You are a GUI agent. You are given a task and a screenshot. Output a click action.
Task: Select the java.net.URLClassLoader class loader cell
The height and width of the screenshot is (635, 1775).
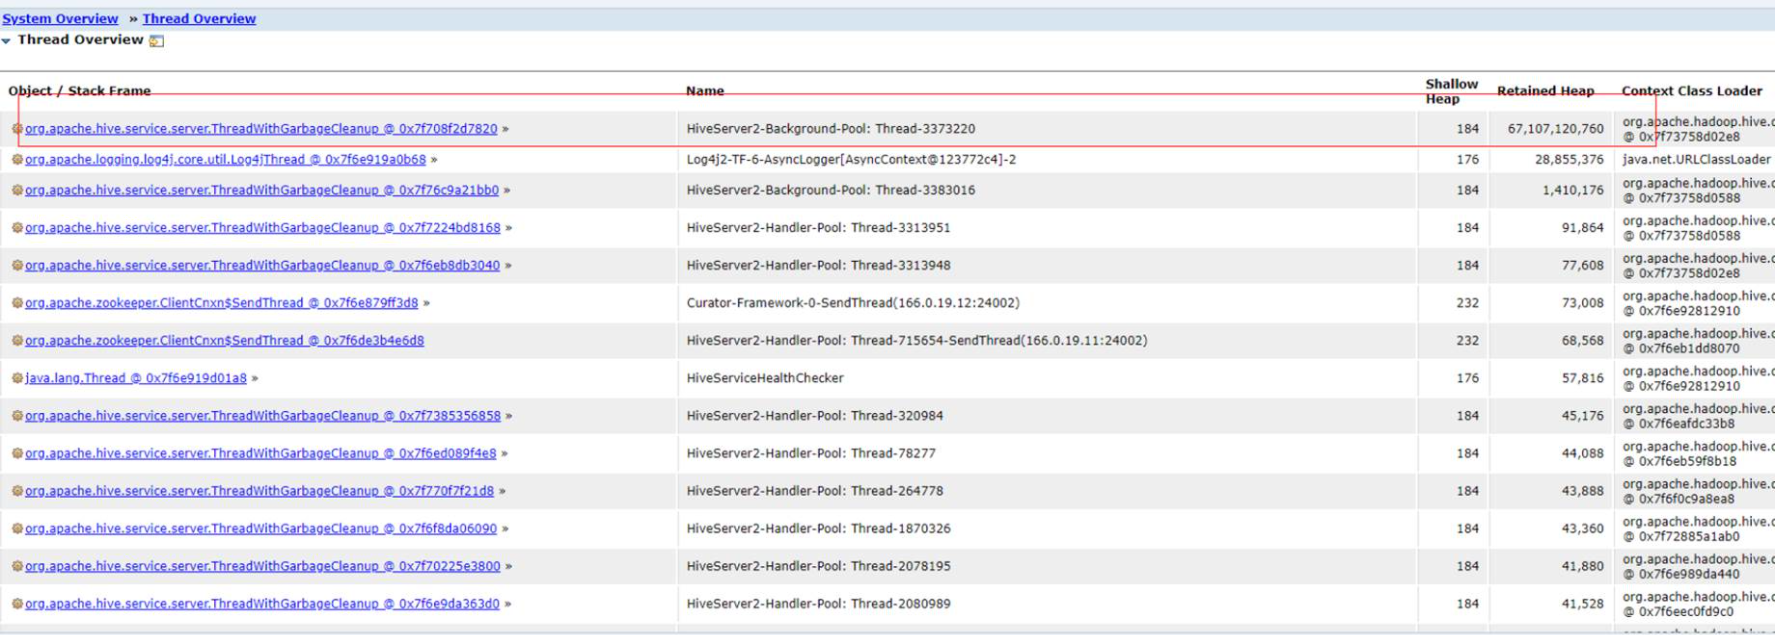(x=1696, y=159)
